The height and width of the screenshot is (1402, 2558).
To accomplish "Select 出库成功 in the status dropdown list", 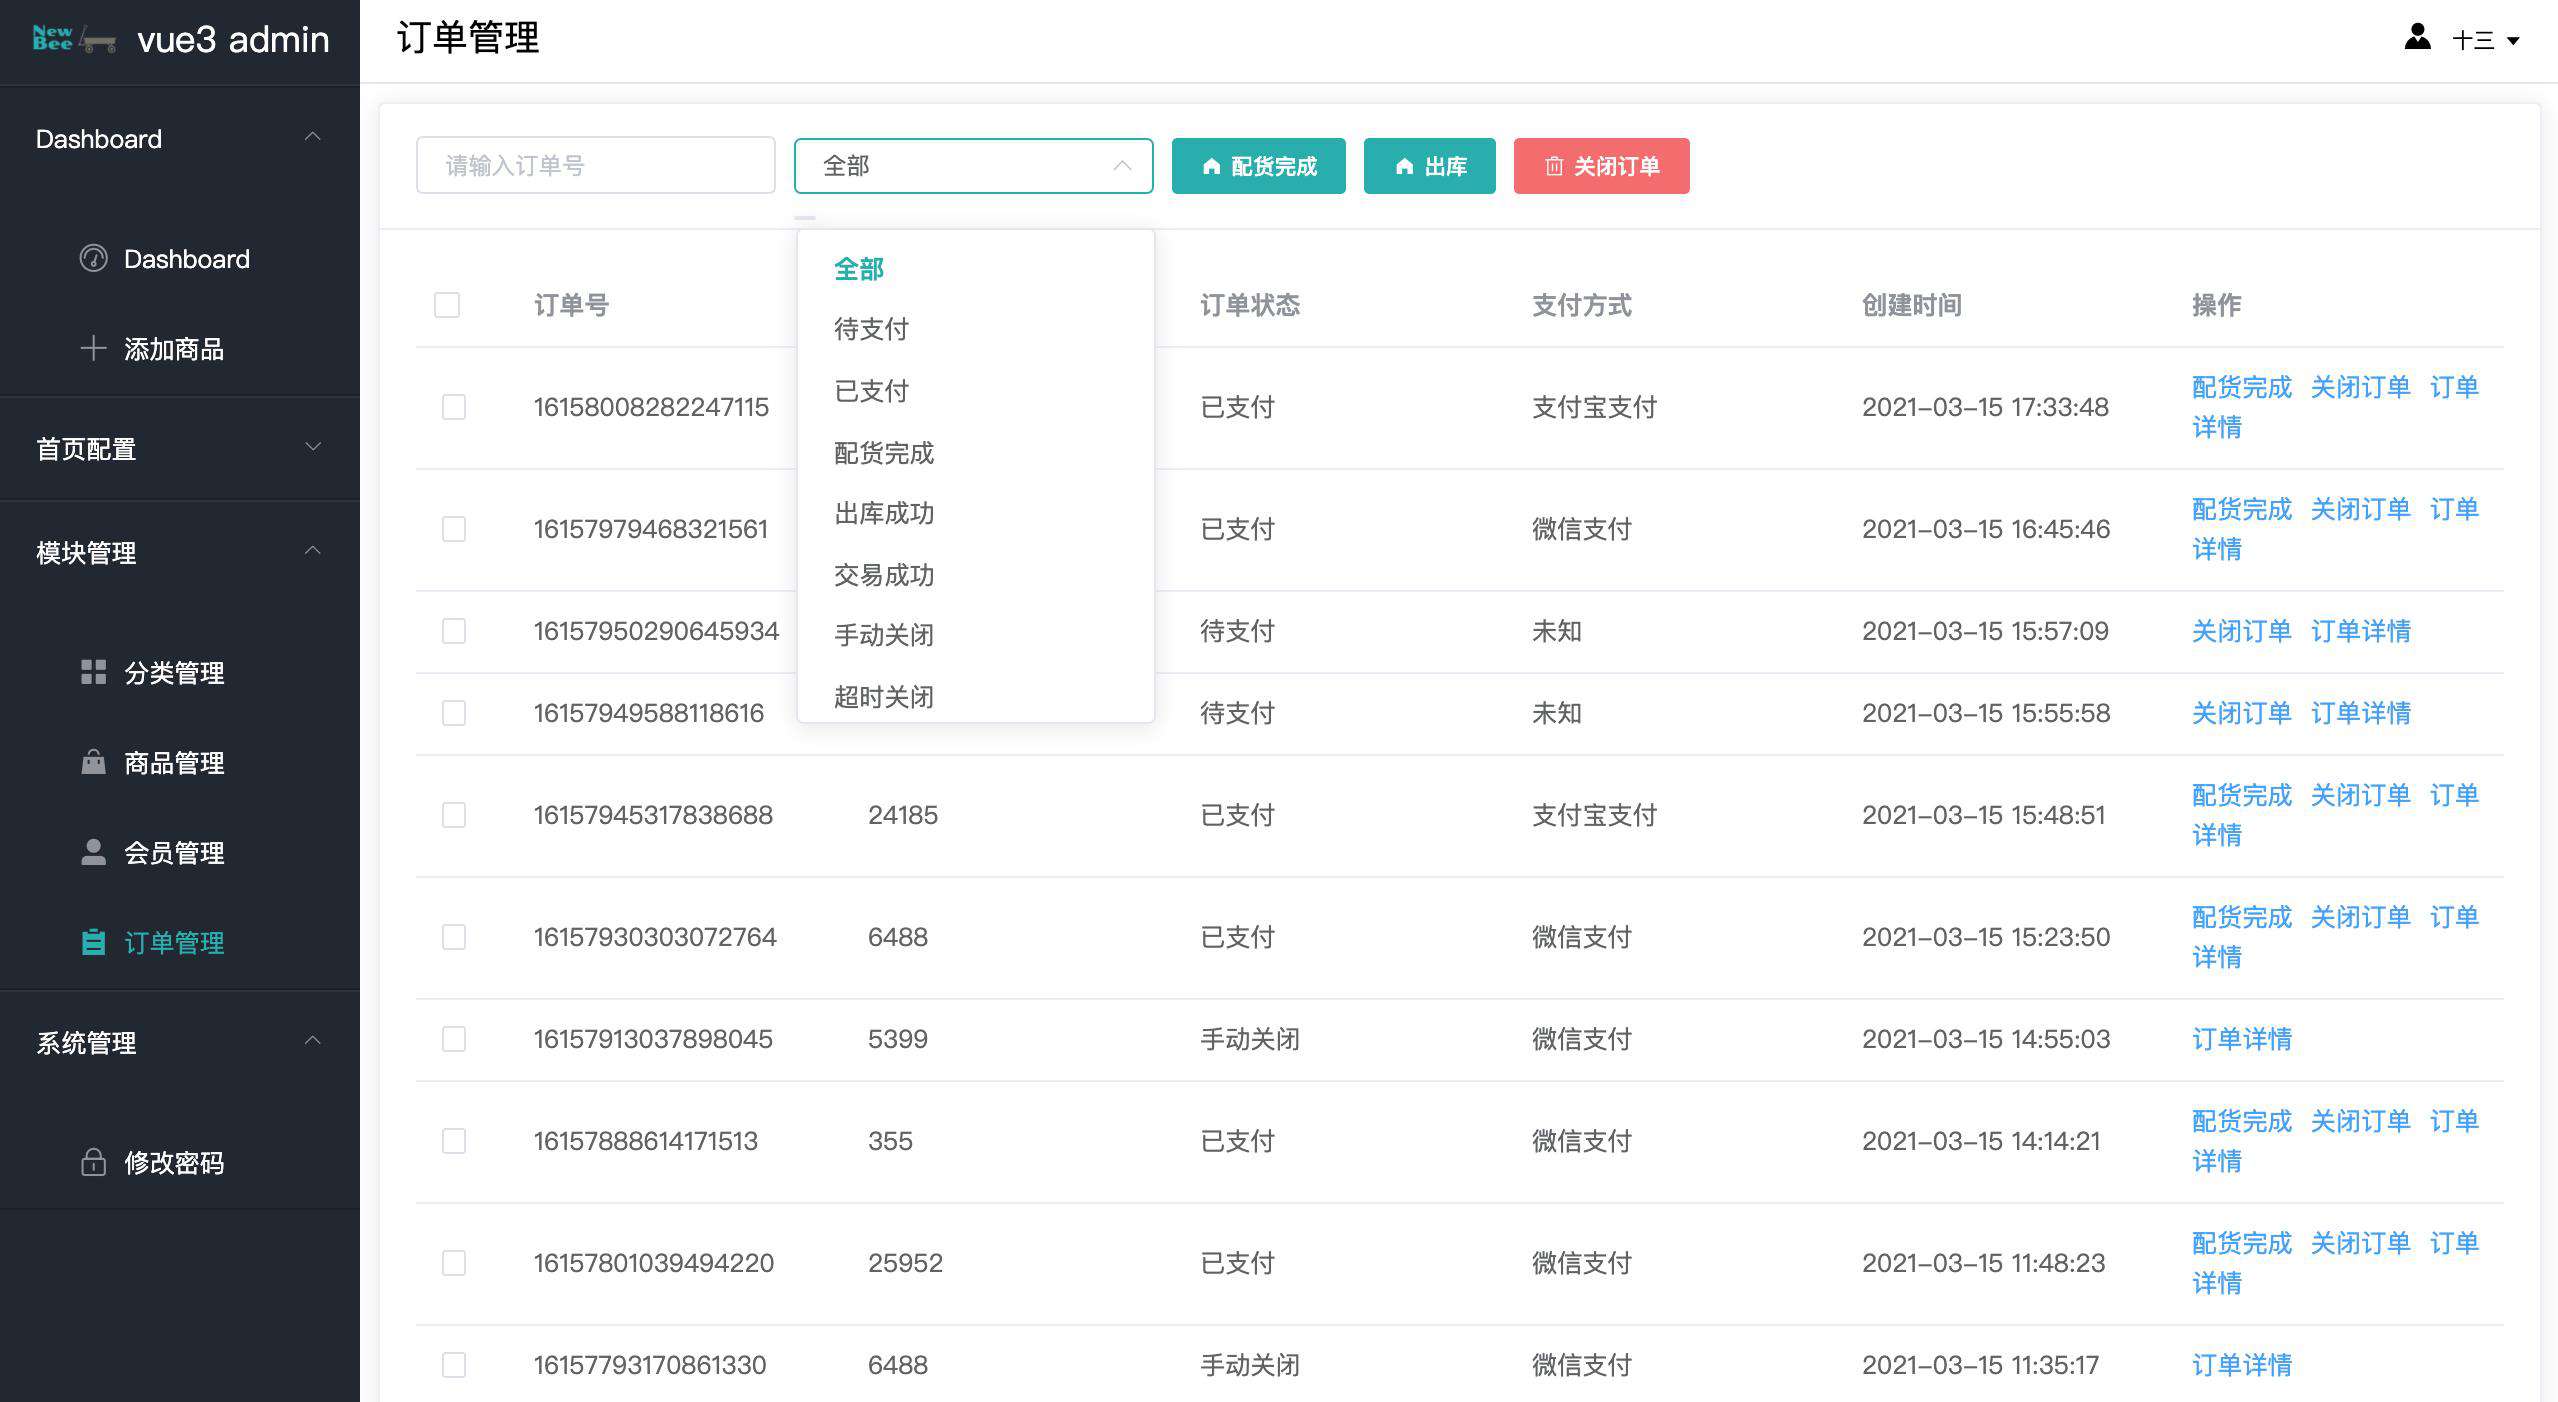I will [976, 513].
